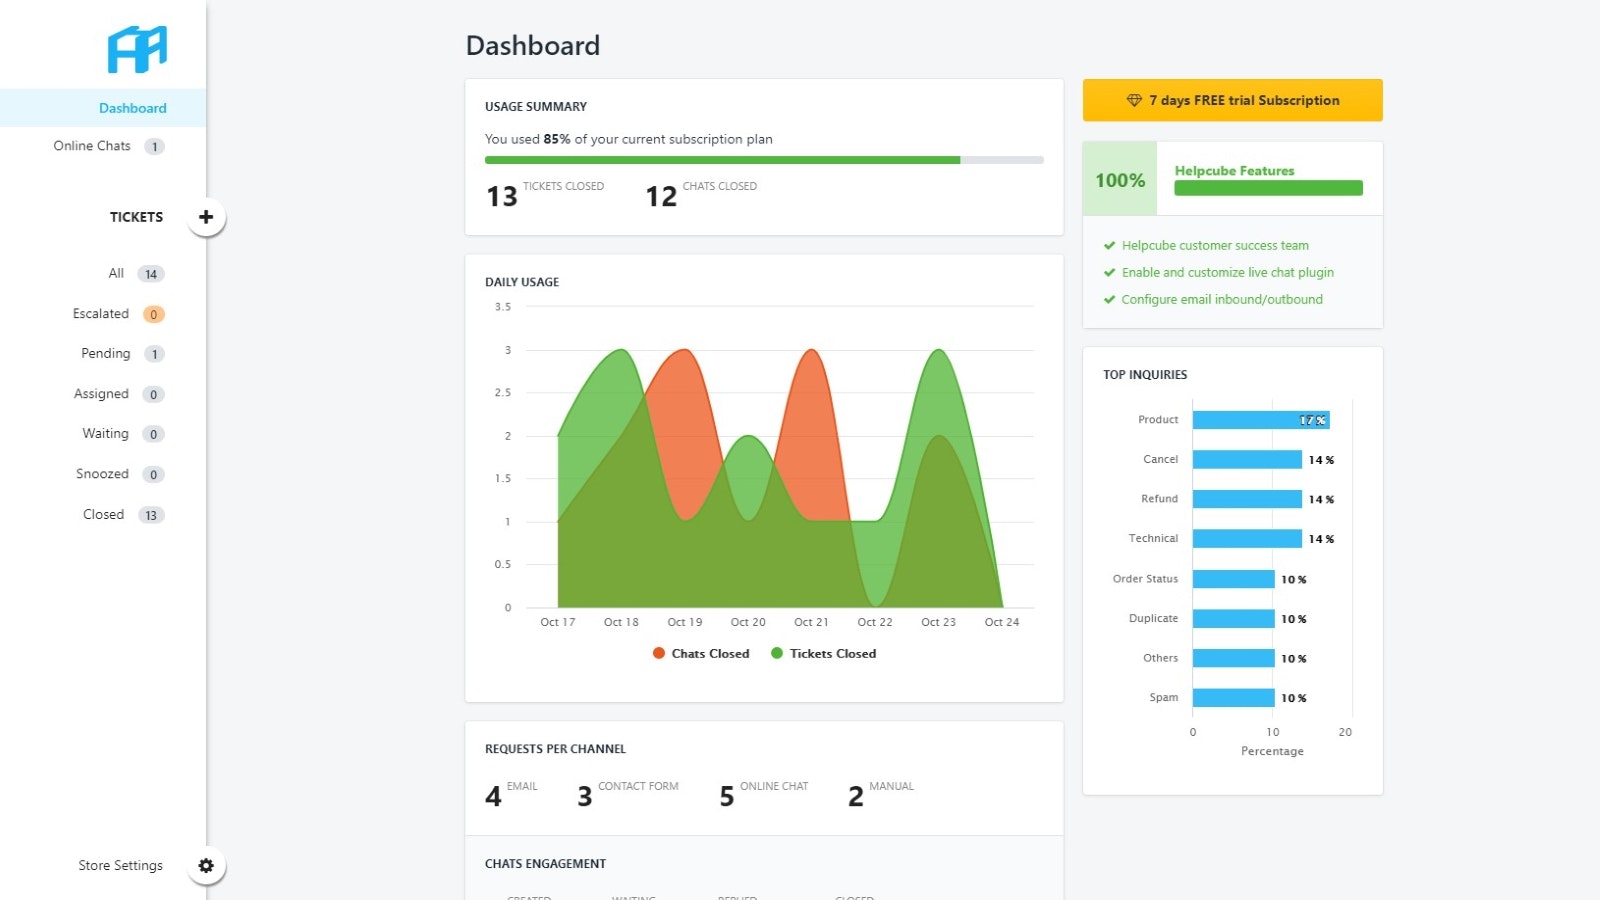Viewport: 1600px width, 900px height.
Task: Click the 13 Tickets Closed figure
Action: (502, 196)
